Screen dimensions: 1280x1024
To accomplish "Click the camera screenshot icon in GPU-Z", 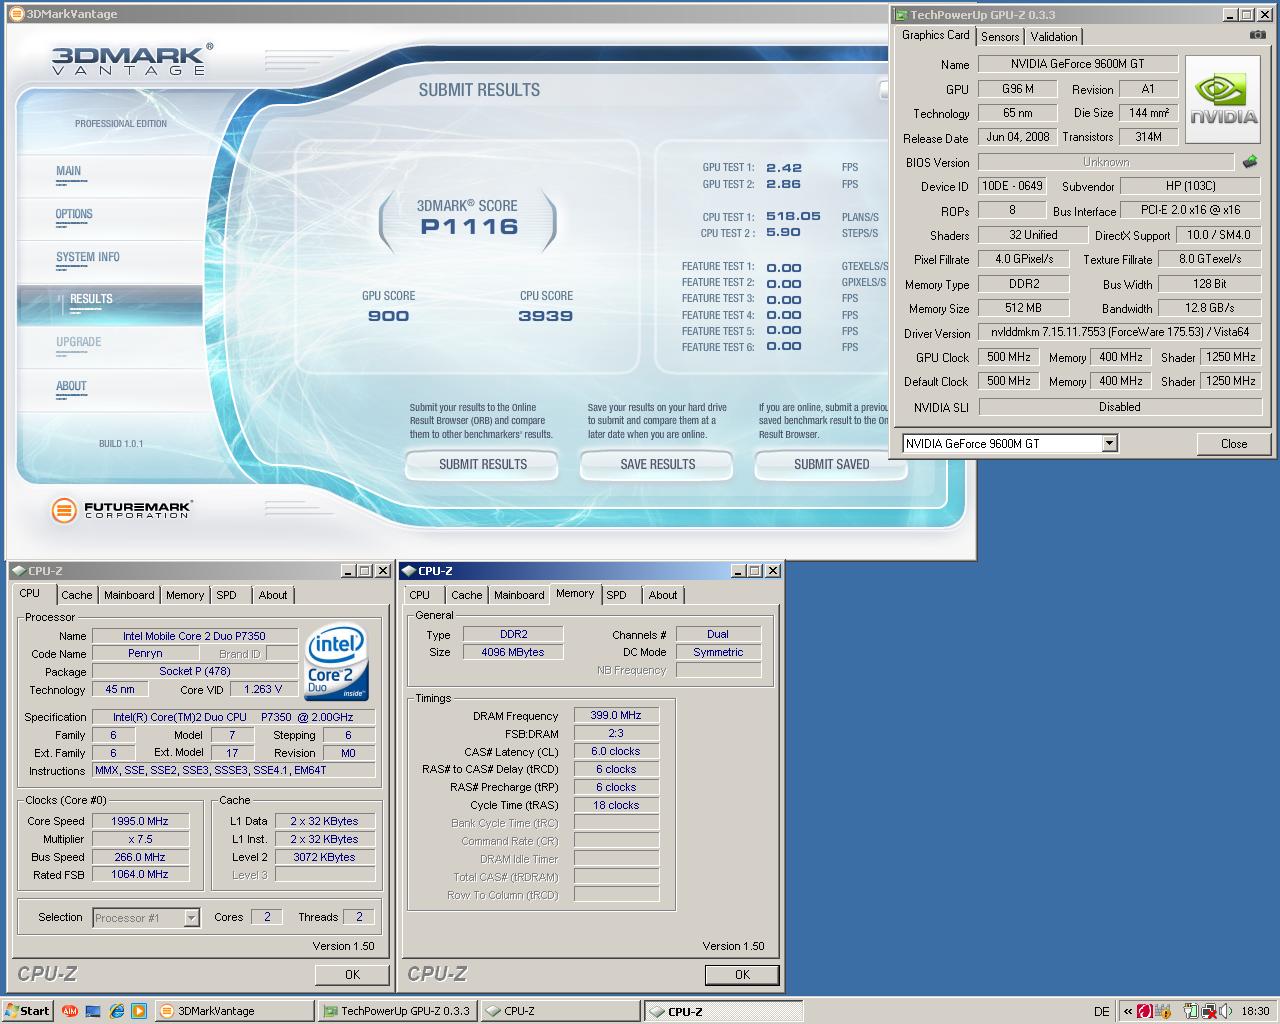I will pyautogui.click(x=1257, y=35).
